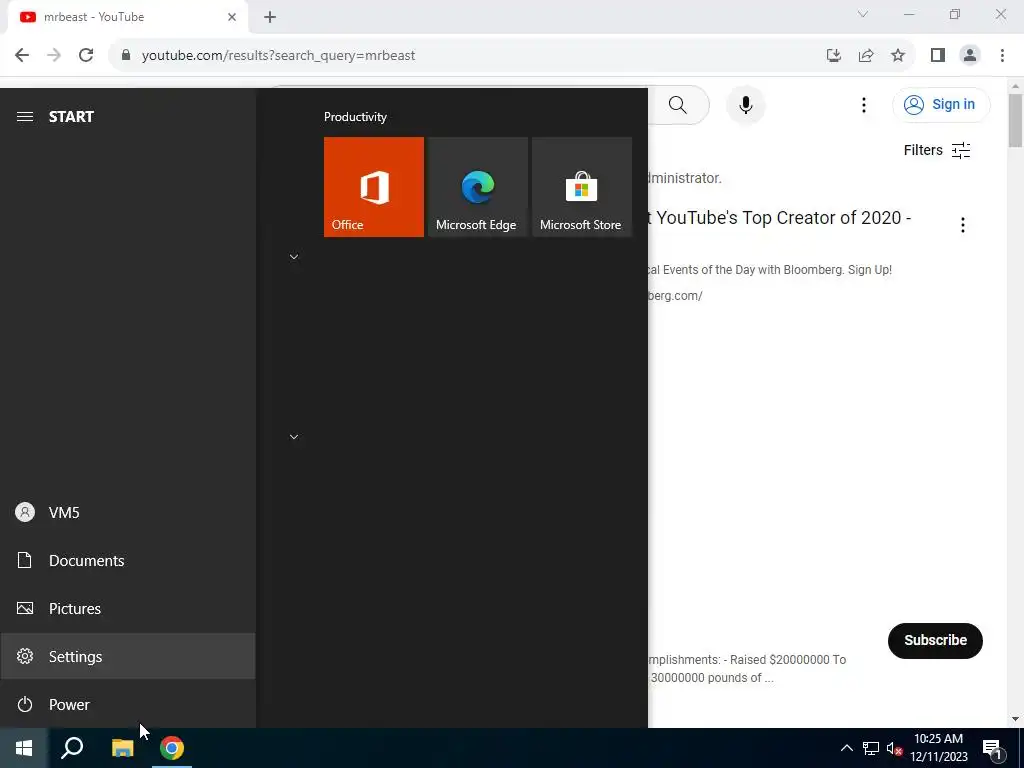Open Chrome three-dot menu
The height and width of the screenshot is (768, 1024).
tap(1002, 56)
